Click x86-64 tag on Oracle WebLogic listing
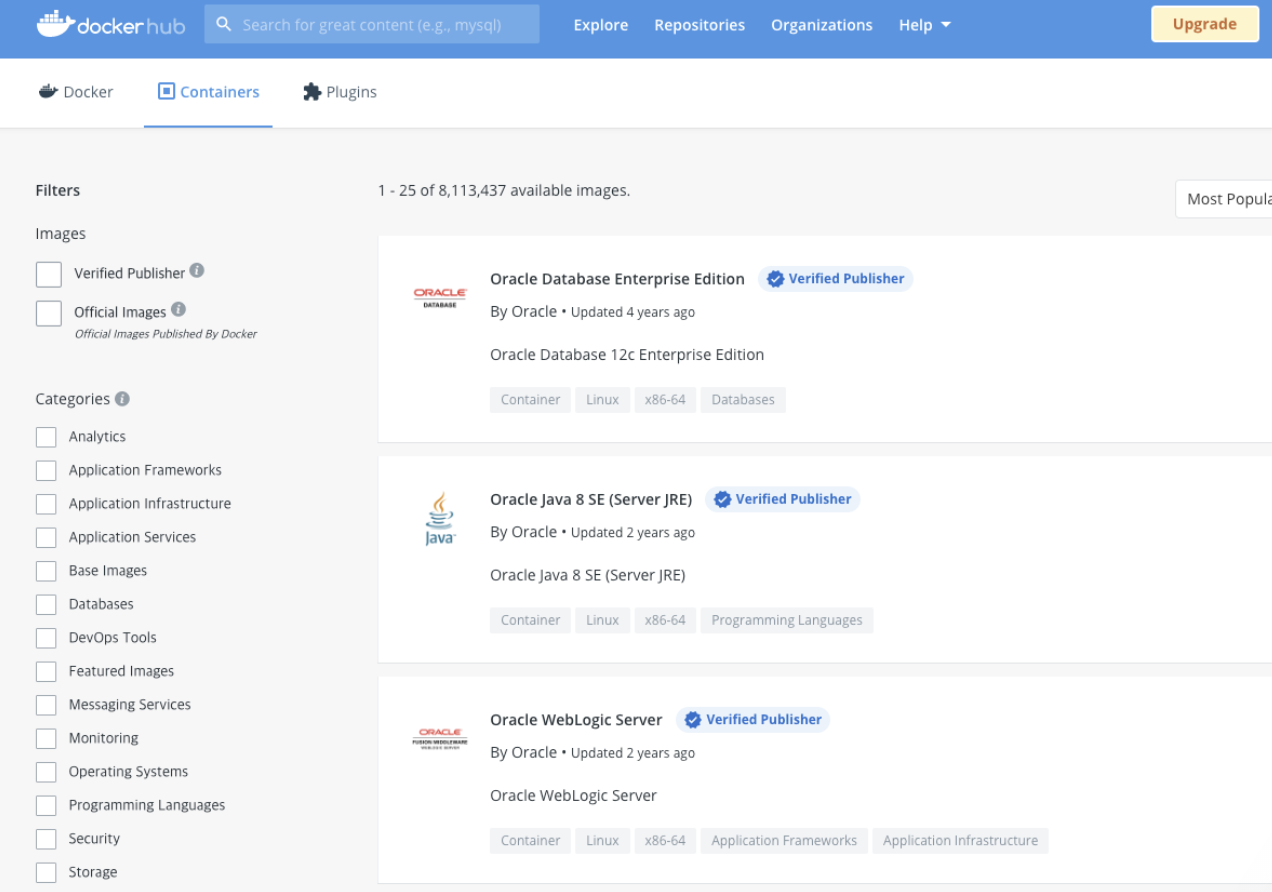Viewport: 1272px width, 892px height. point(665,841)
